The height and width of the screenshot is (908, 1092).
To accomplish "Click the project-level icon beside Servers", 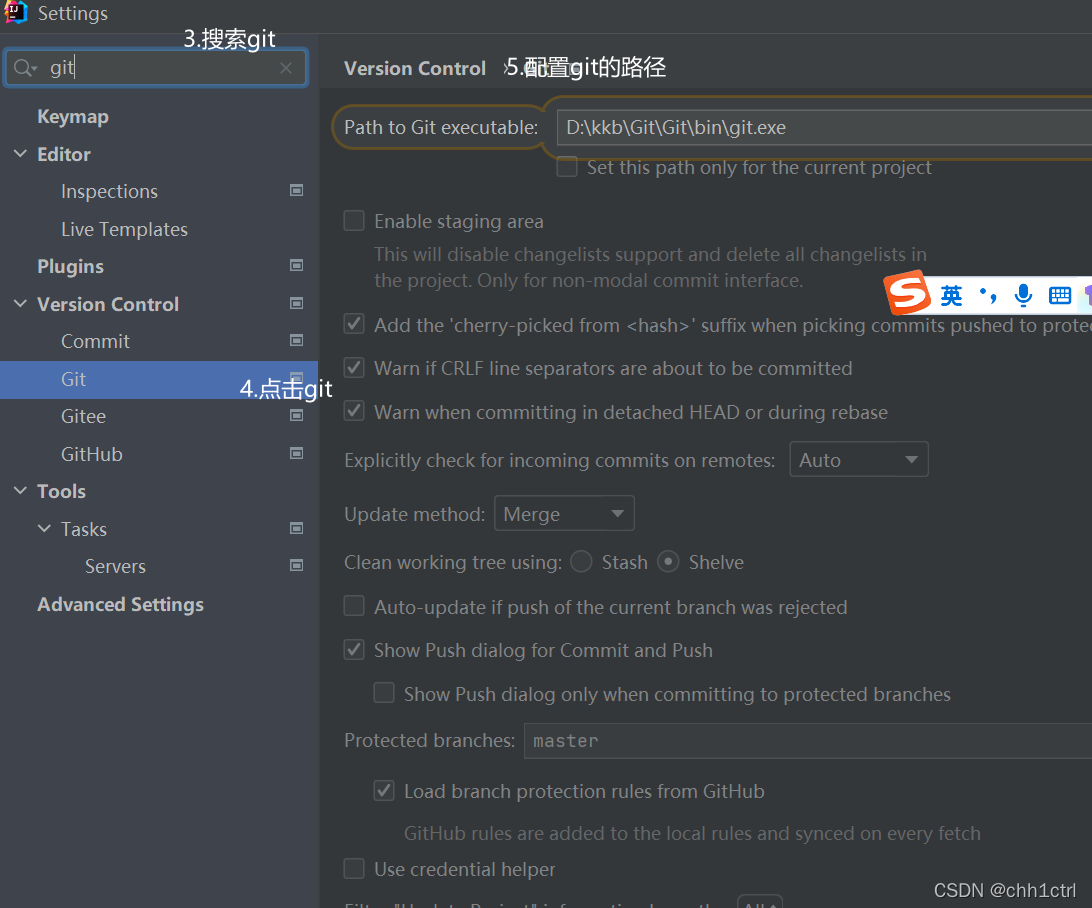I will 296,565.
